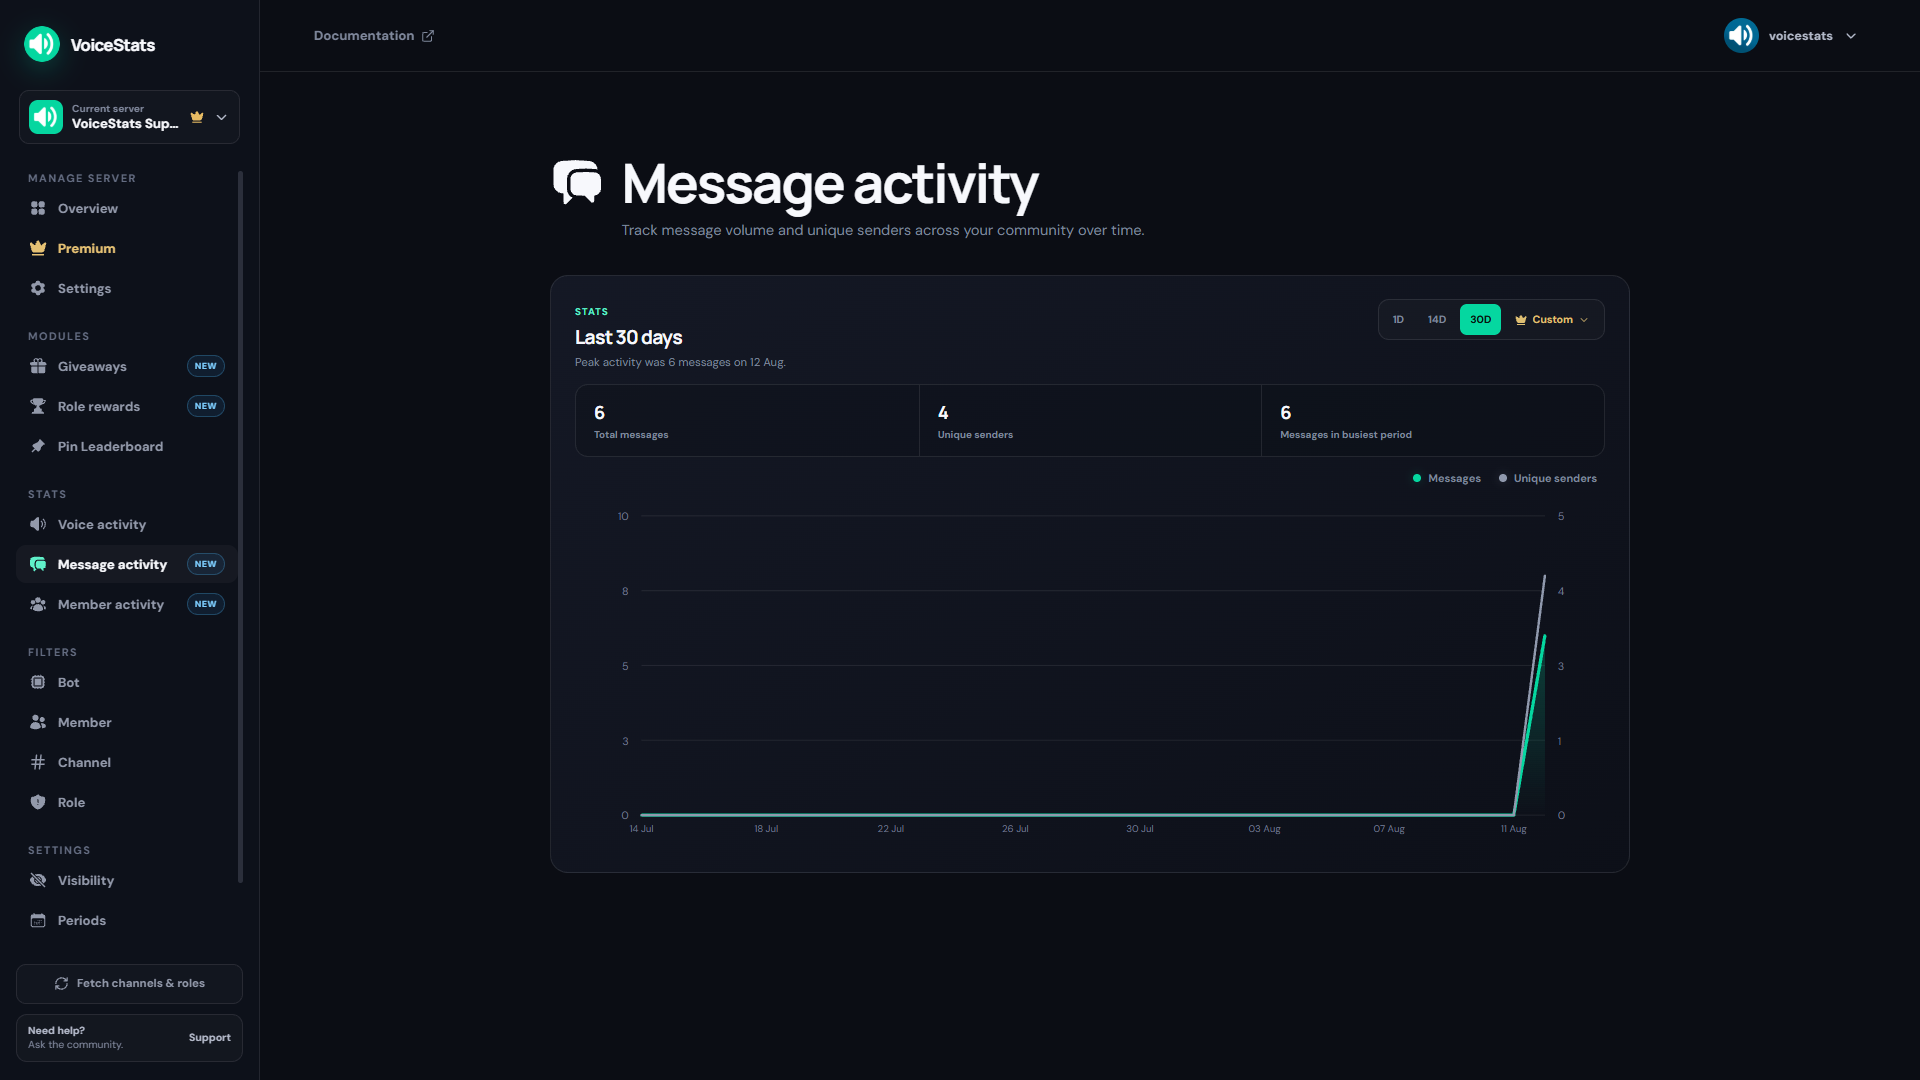Click the large chat bubbles heading icon
Image resolution: width=1920 pixels, height=1080 pixels.
[577, 182]
